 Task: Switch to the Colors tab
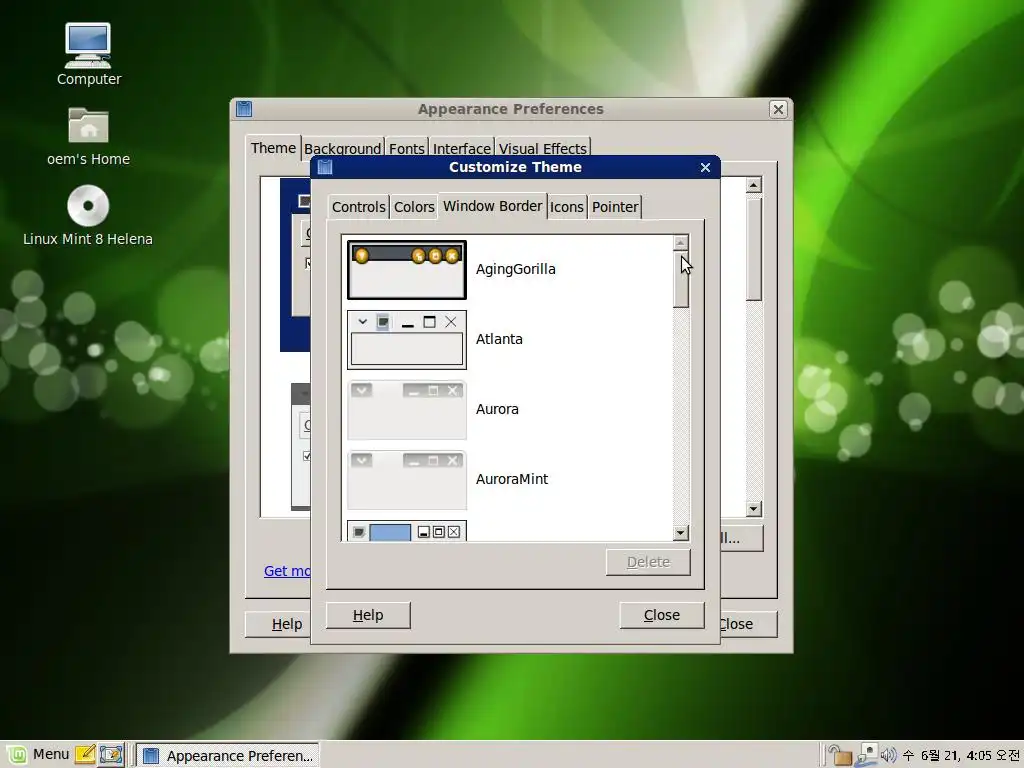414,207
